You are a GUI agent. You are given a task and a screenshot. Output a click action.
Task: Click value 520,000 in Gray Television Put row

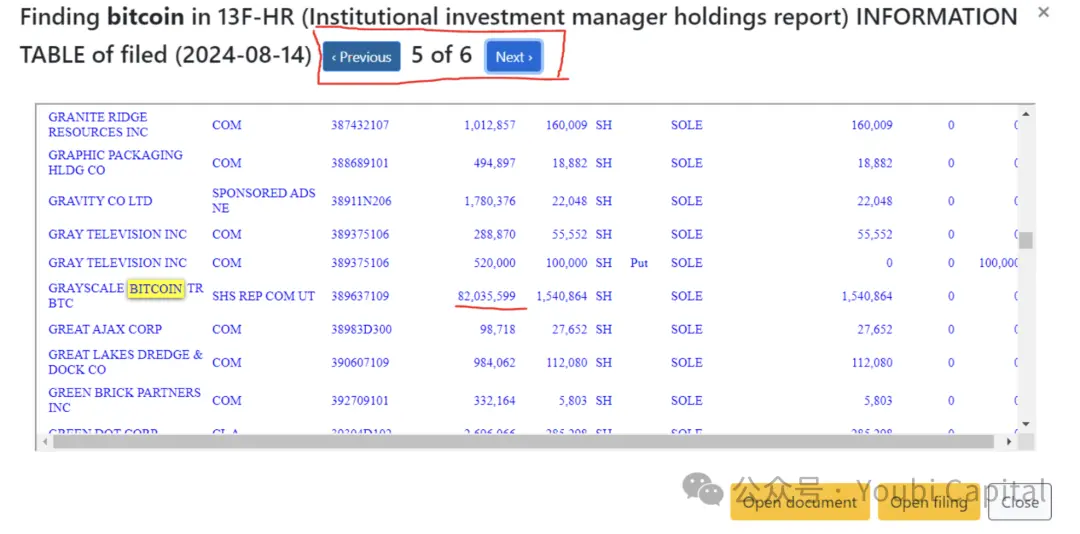[x=495, y=263]
